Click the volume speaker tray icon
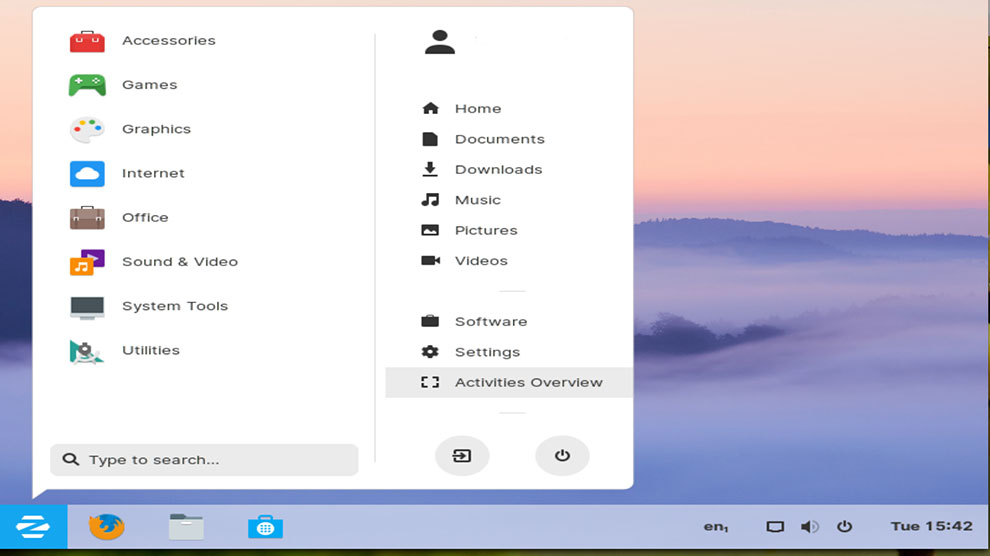 [x=809, y=527]
